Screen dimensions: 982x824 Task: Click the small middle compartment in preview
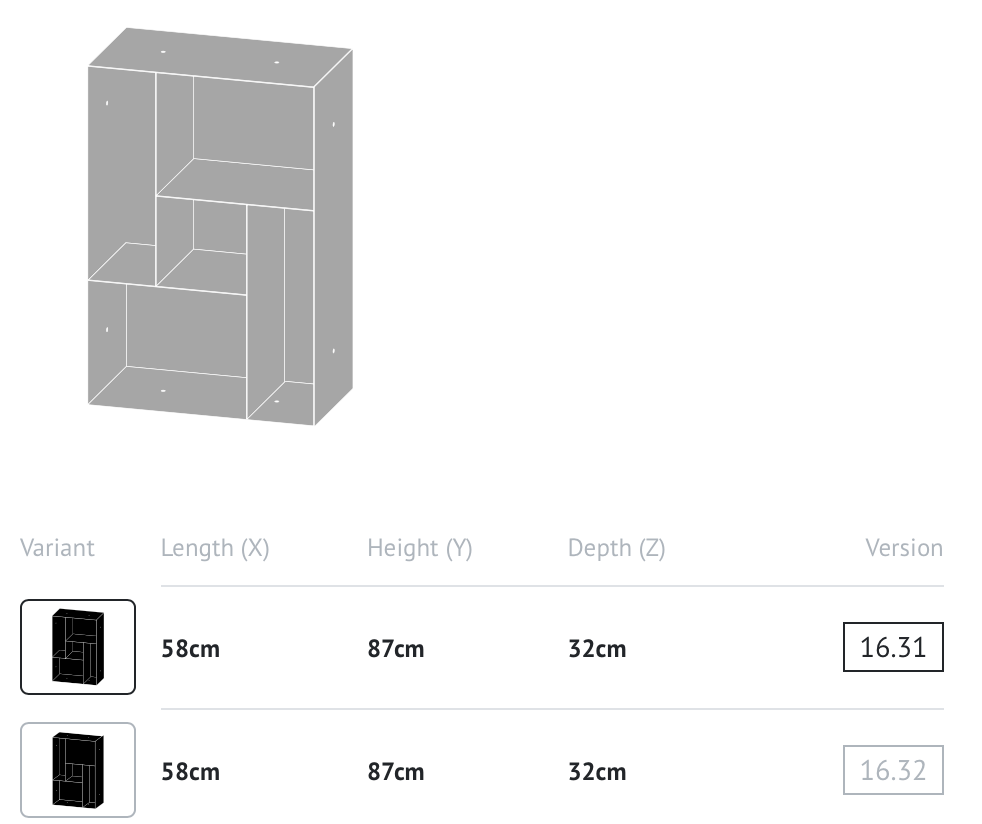point(201,244)
